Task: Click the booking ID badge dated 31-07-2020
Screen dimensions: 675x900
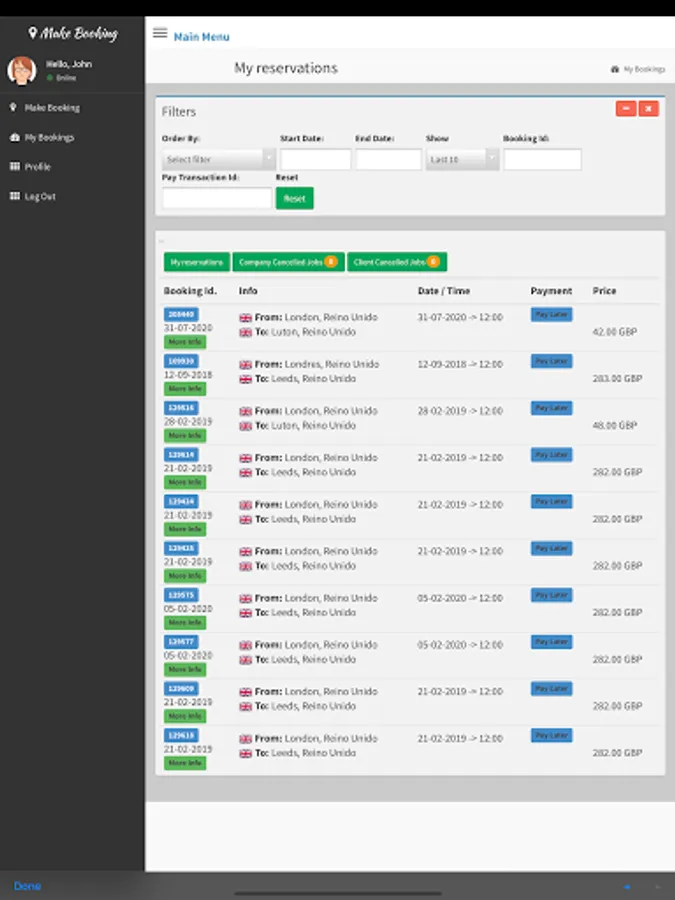Action: pyautogui.click(x=181, y=314)
